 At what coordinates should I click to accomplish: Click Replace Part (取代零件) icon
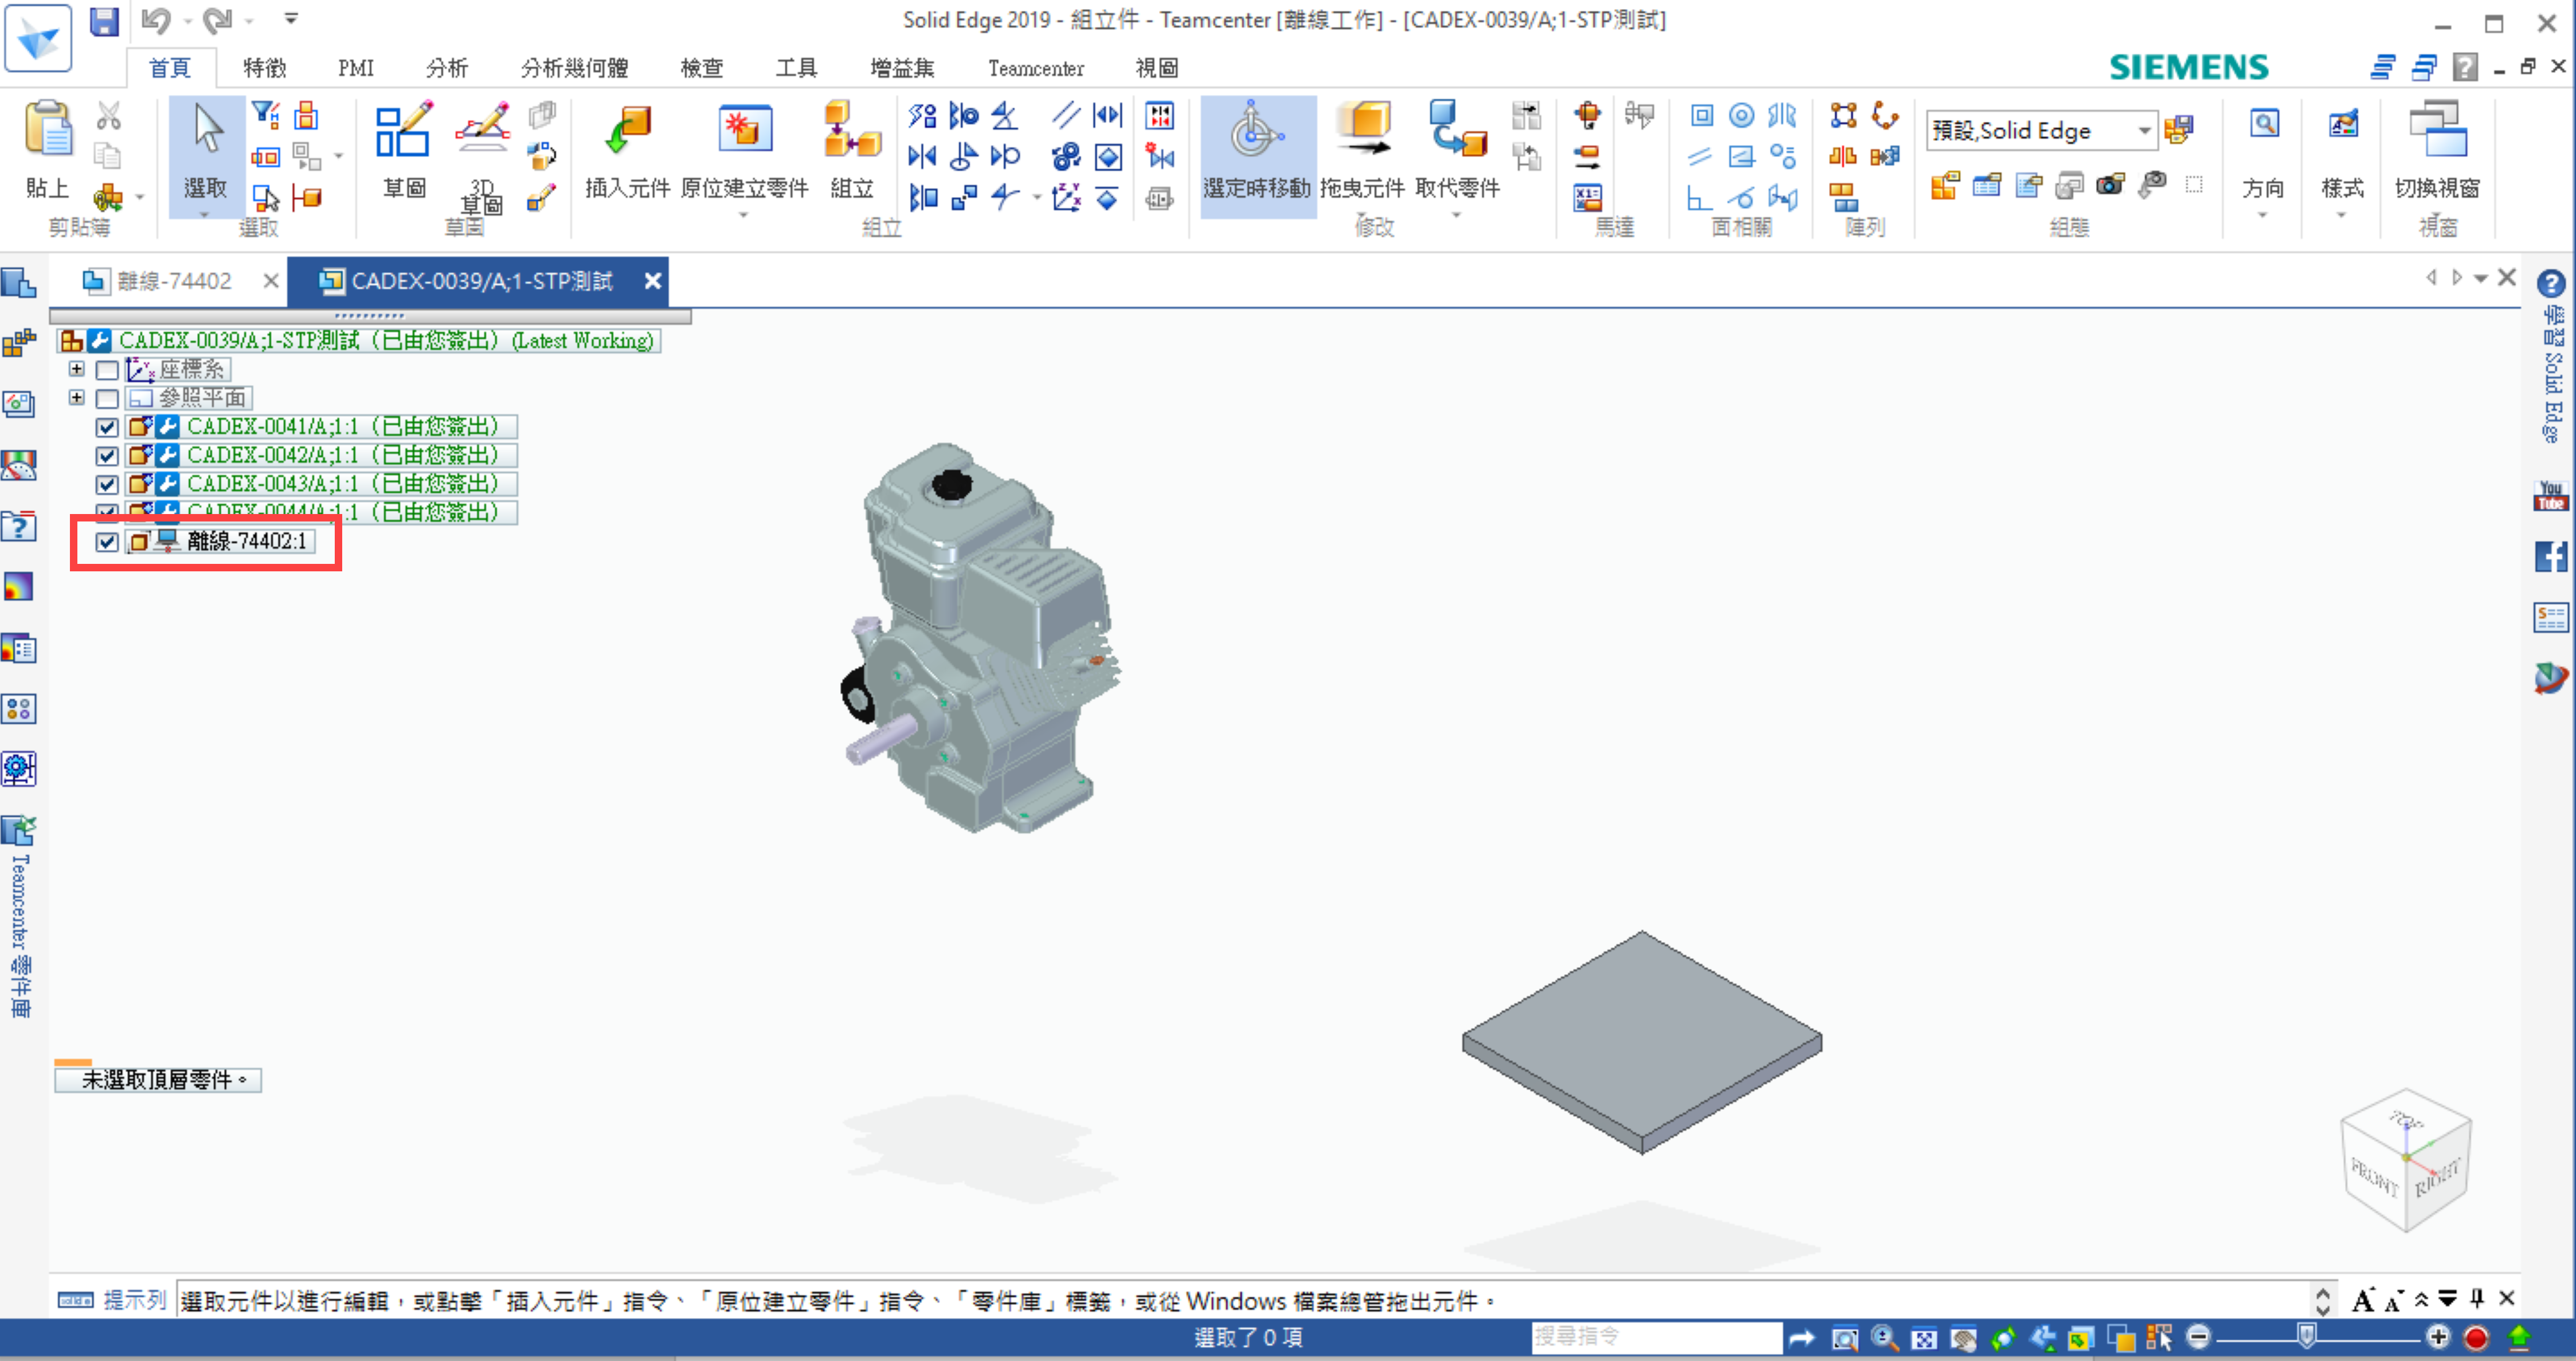tap(1457, 130)
